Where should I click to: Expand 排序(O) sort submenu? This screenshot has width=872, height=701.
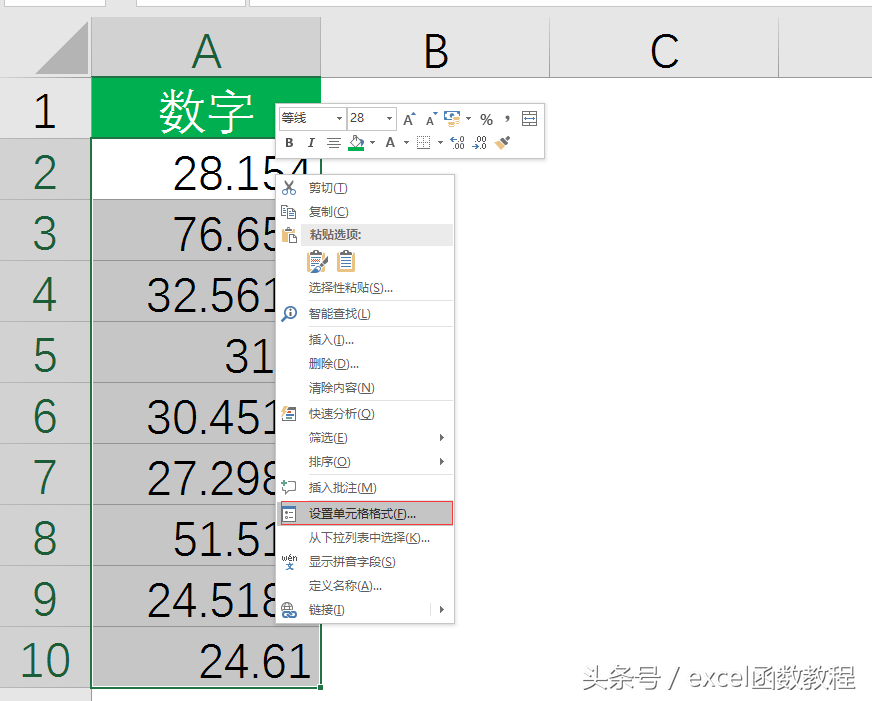(x=365, y=462)
